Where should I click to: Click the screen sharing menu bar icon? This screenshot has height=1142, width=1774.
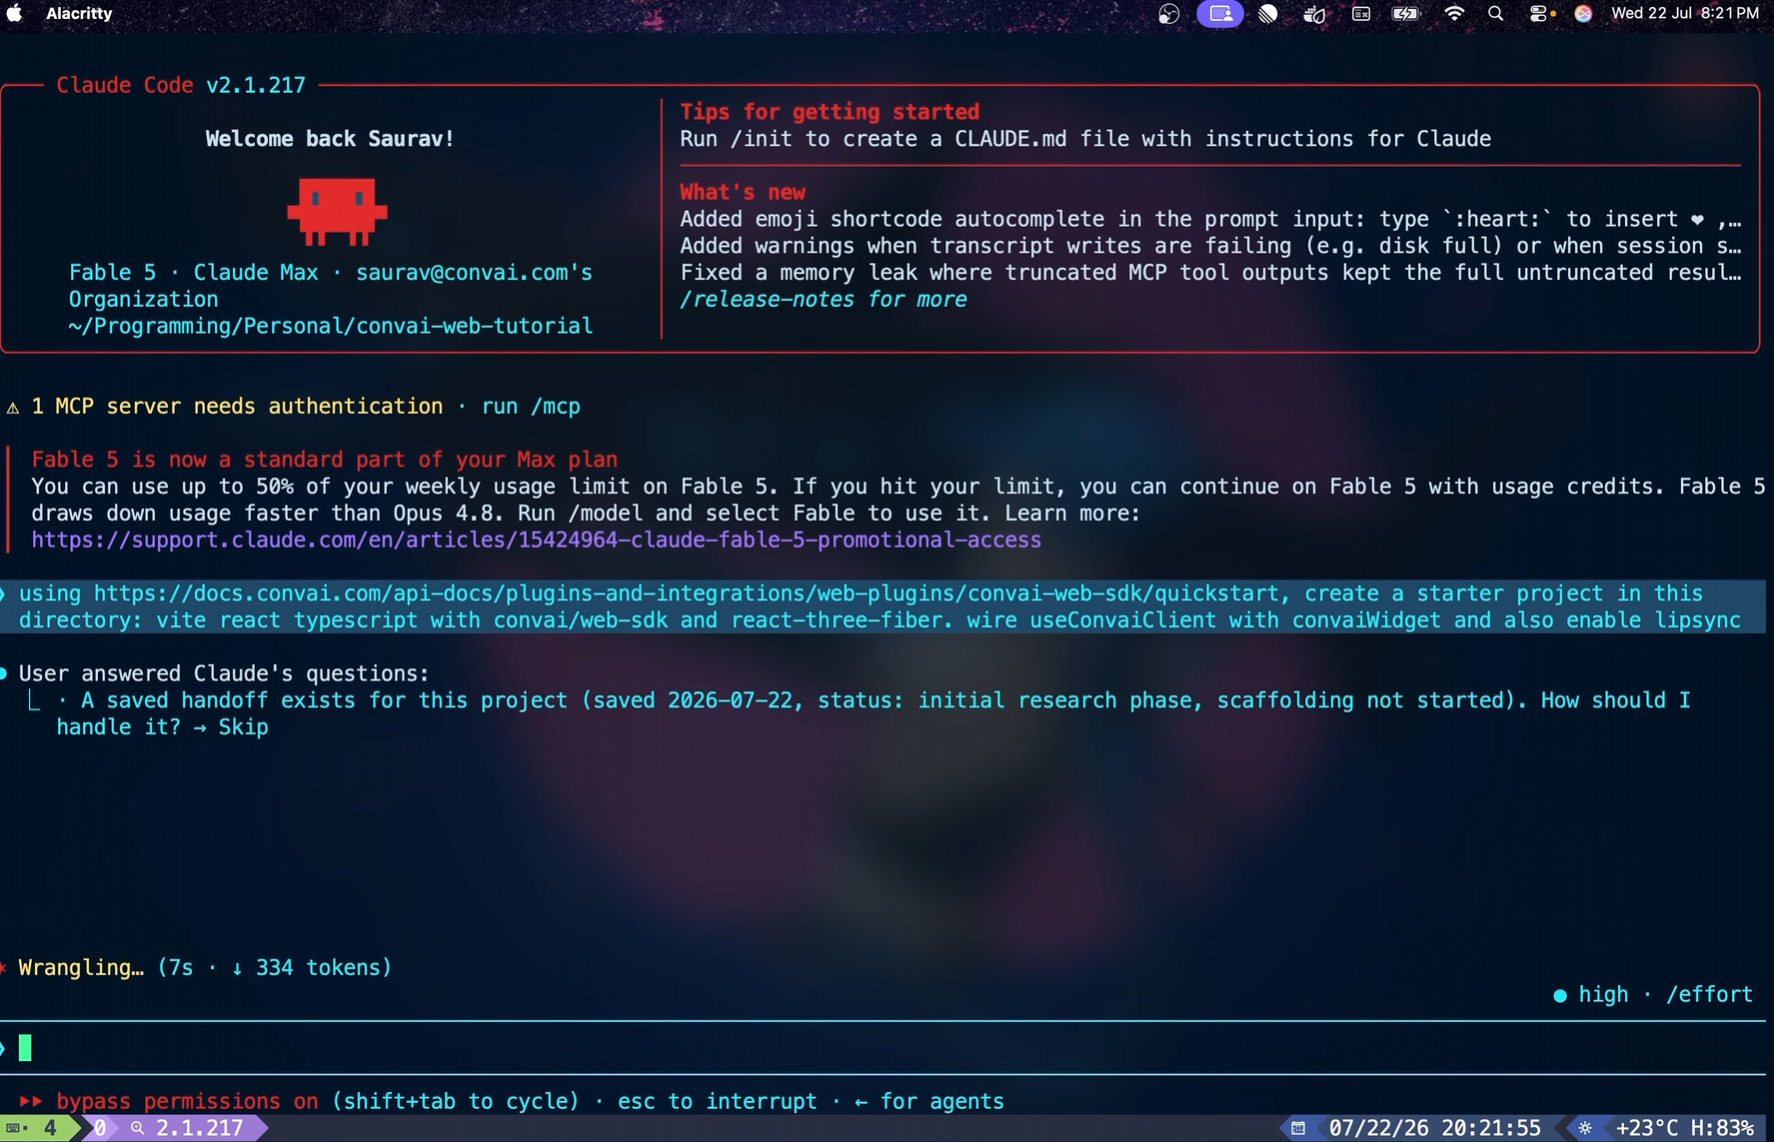[1220, 14]
